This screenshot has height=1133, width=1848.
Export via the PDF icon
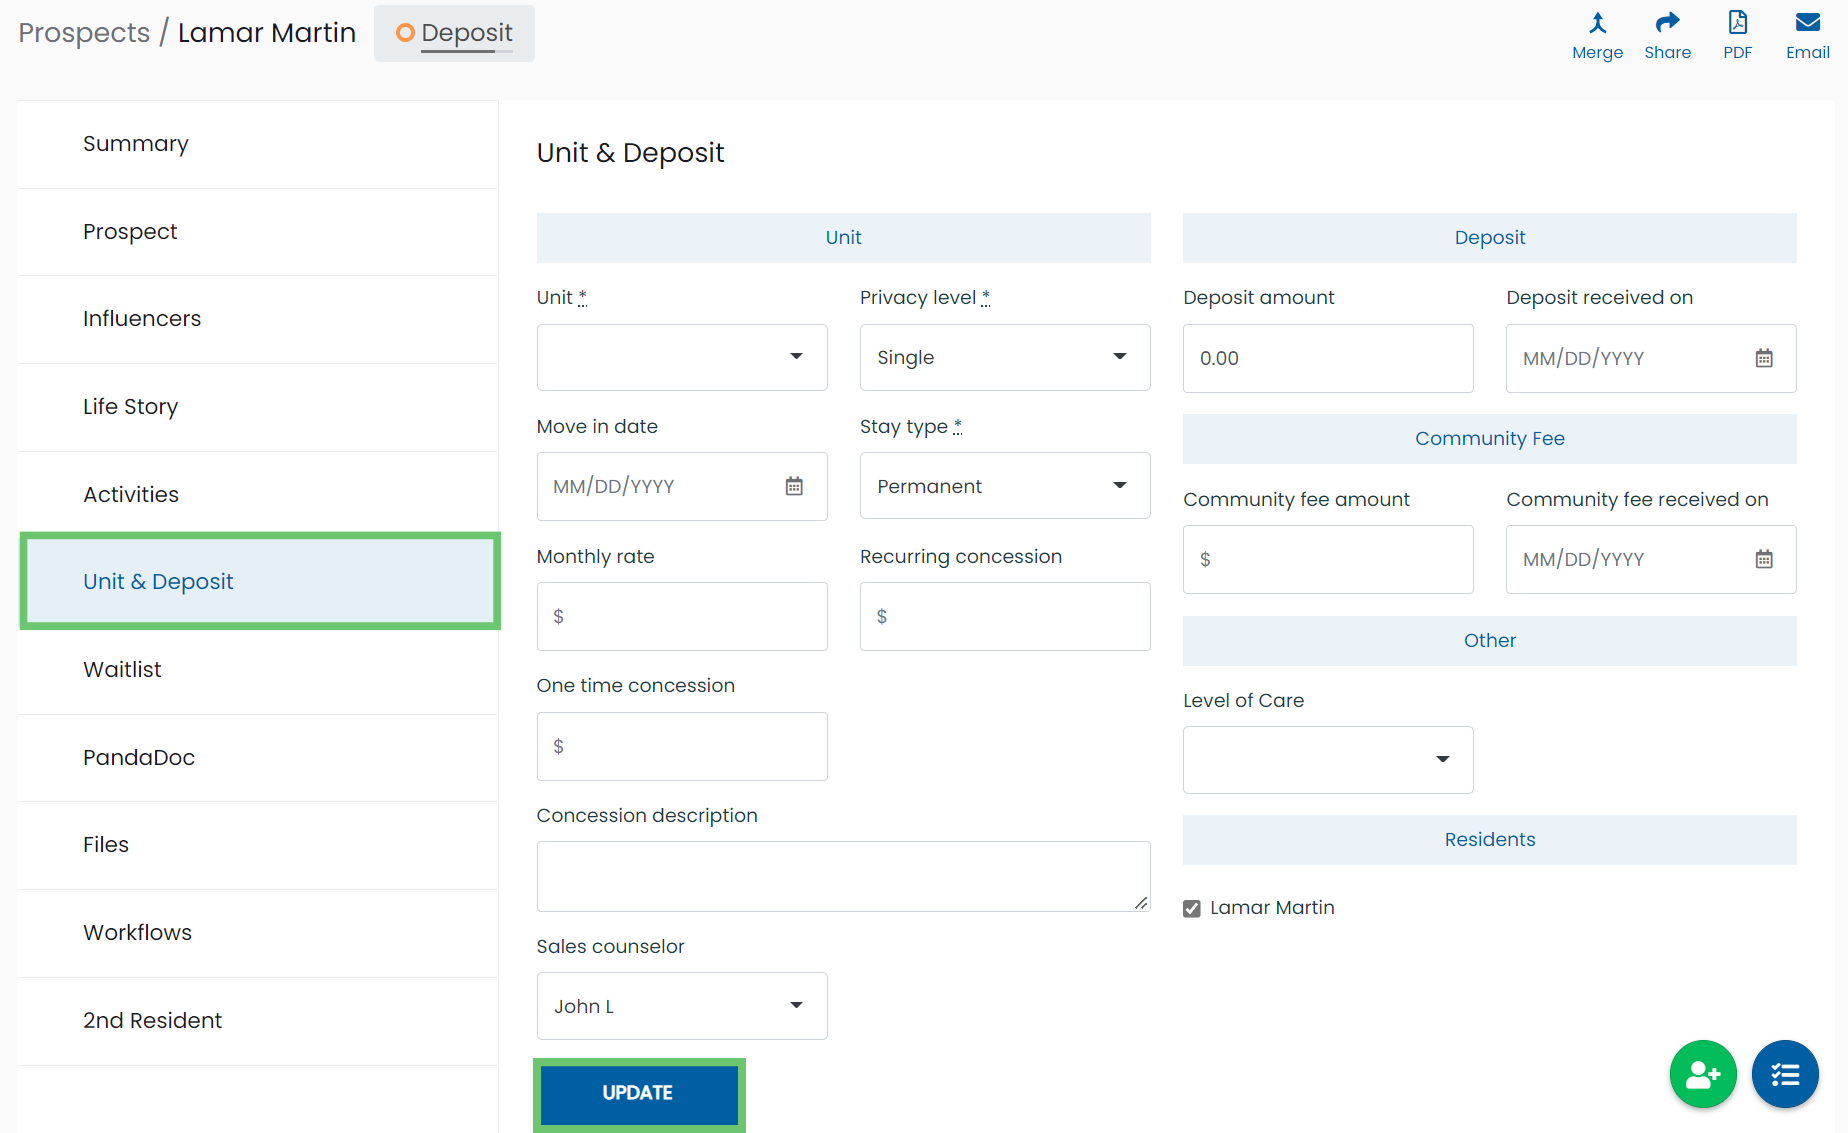pos(1738,23)
